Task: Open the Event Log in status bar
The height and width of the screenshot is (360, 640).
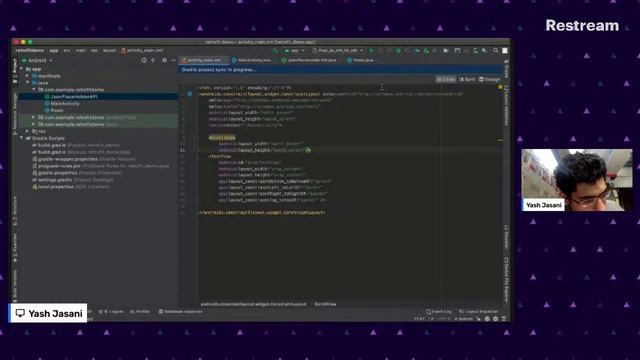Action: [x=439, y=311]
